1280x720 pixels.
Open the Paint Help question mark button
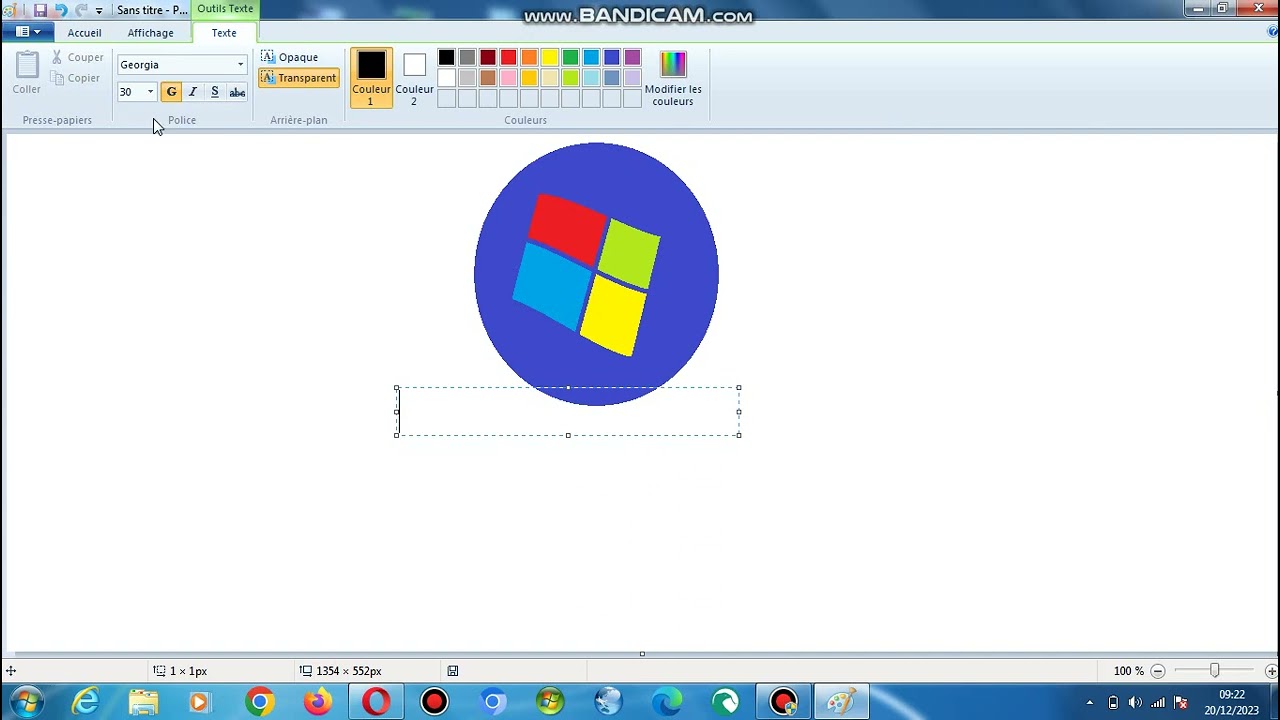click(1271, 32)
